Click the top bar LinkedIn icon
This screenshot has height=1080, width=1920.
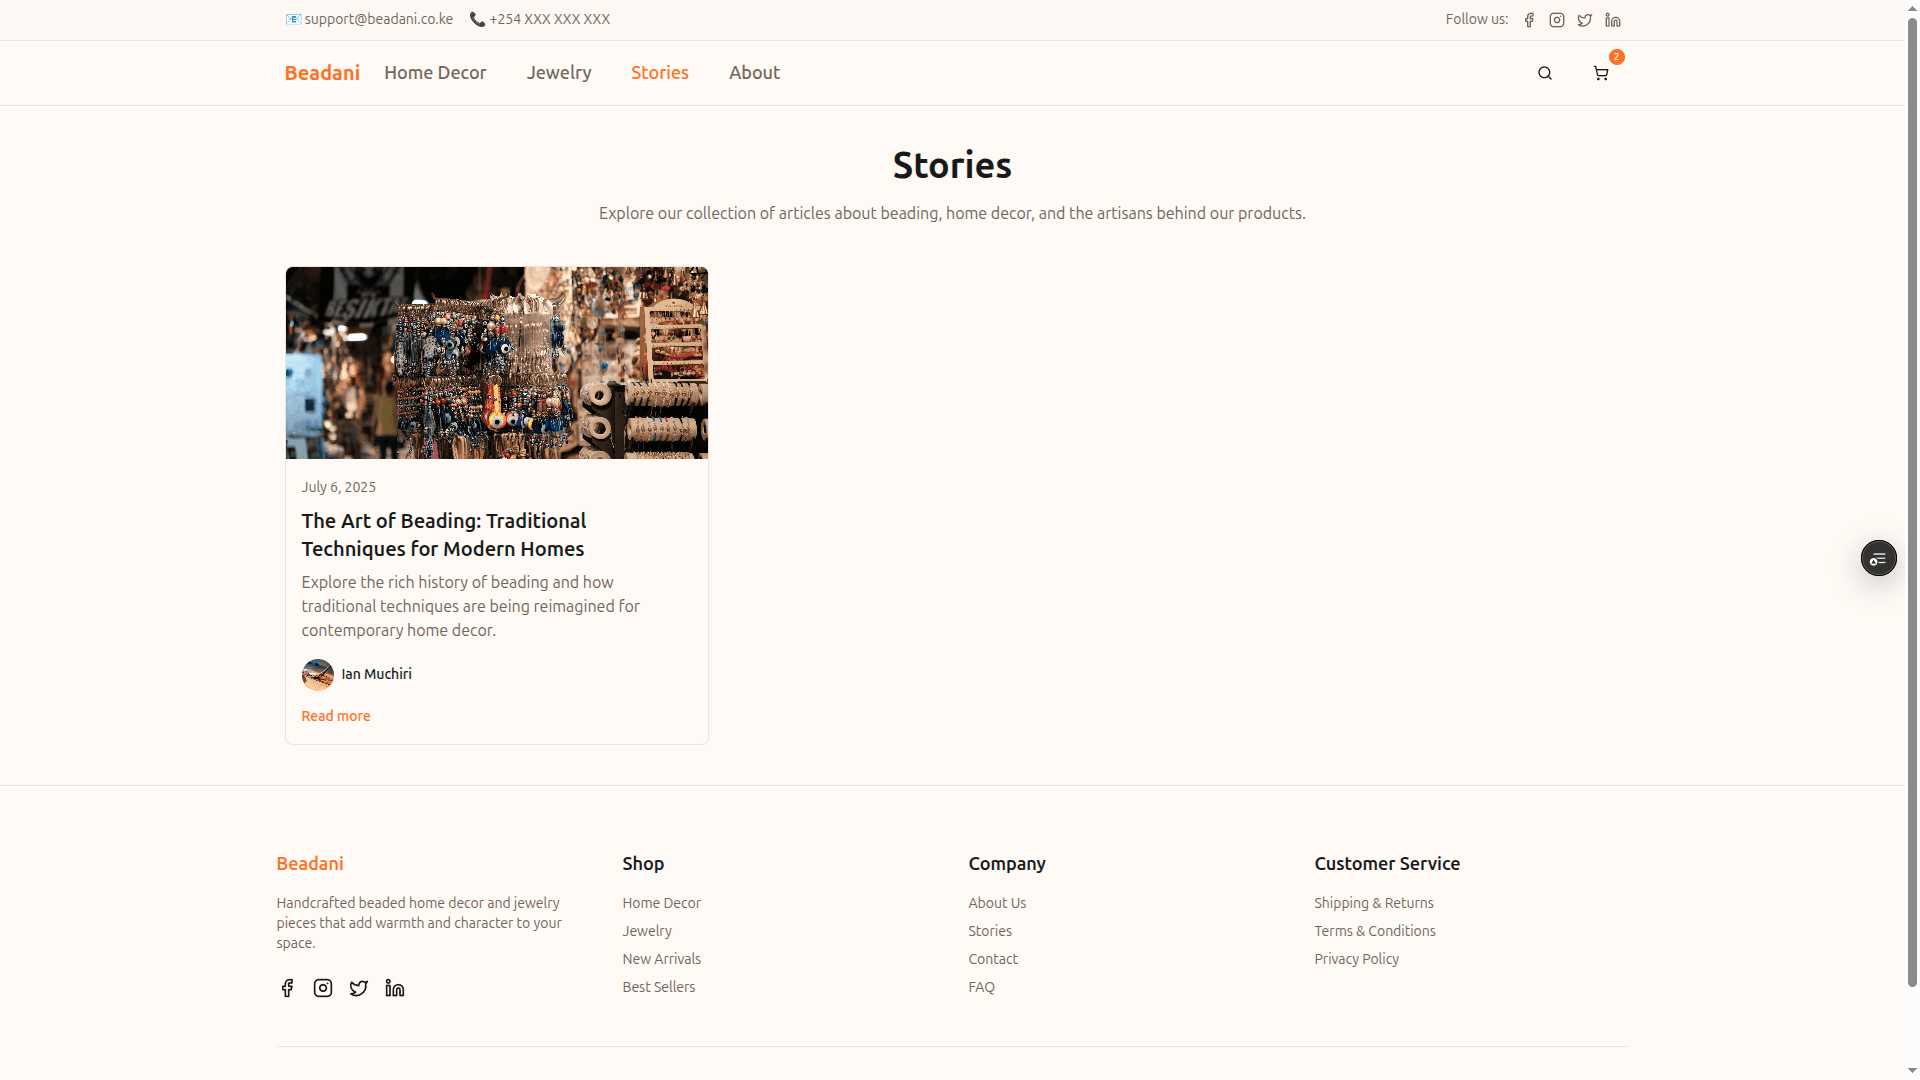1613,20
